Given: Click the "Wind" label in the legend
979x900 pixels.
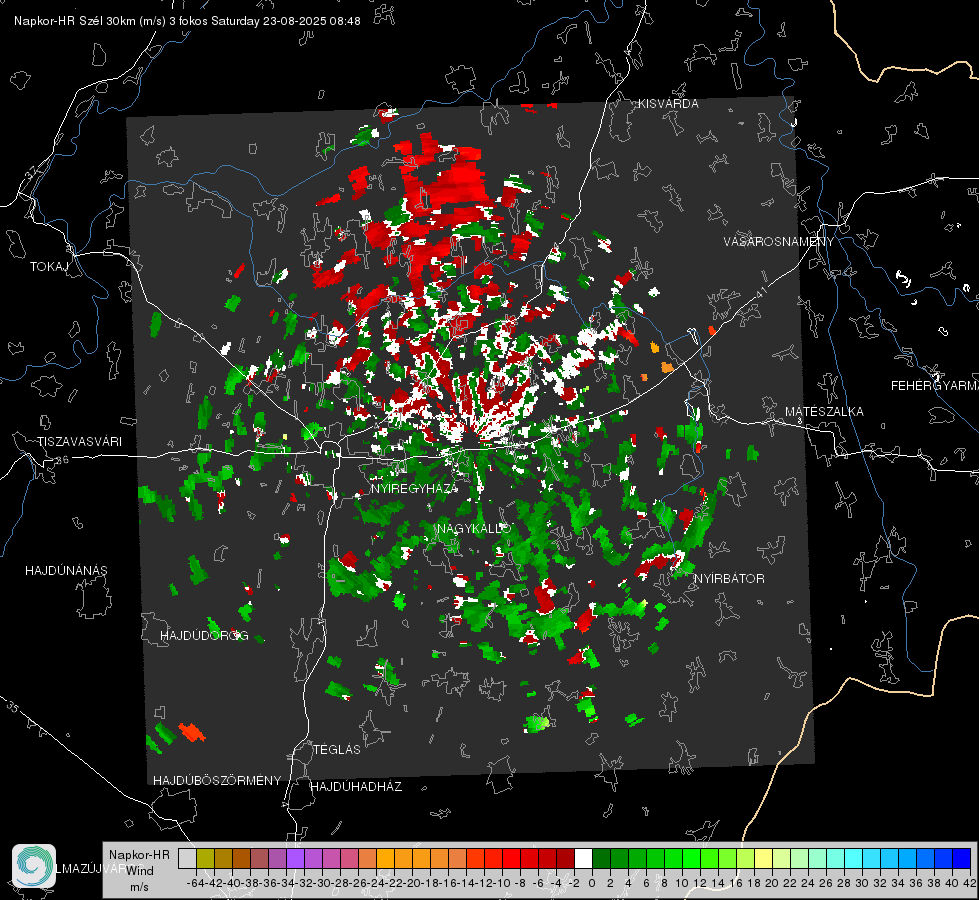Looking at the screenshot, I should tap(140, 871).
